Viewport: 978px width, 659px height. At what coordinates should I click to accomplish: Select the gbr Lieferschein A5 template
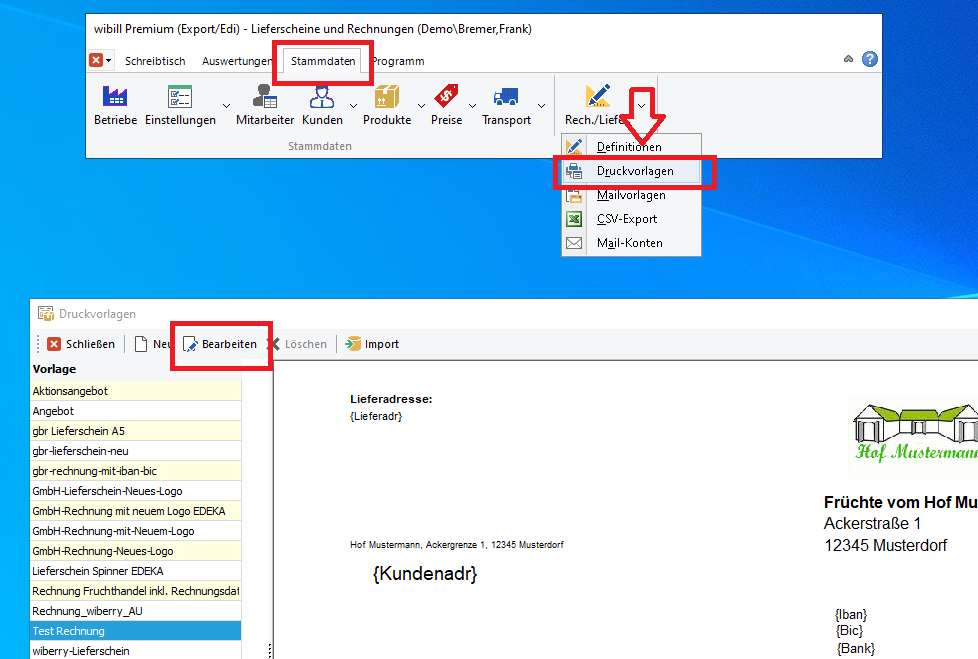(x=136, y=431)
